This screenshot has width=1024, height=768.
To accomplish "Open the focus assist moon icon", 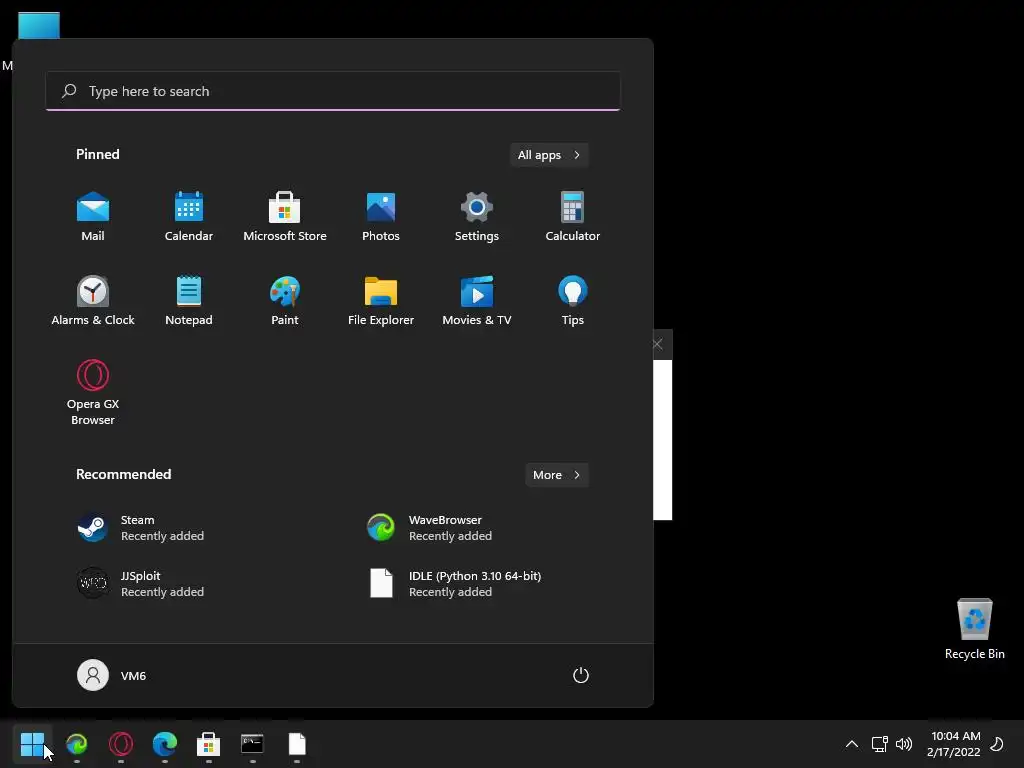I will click(997, 744).
